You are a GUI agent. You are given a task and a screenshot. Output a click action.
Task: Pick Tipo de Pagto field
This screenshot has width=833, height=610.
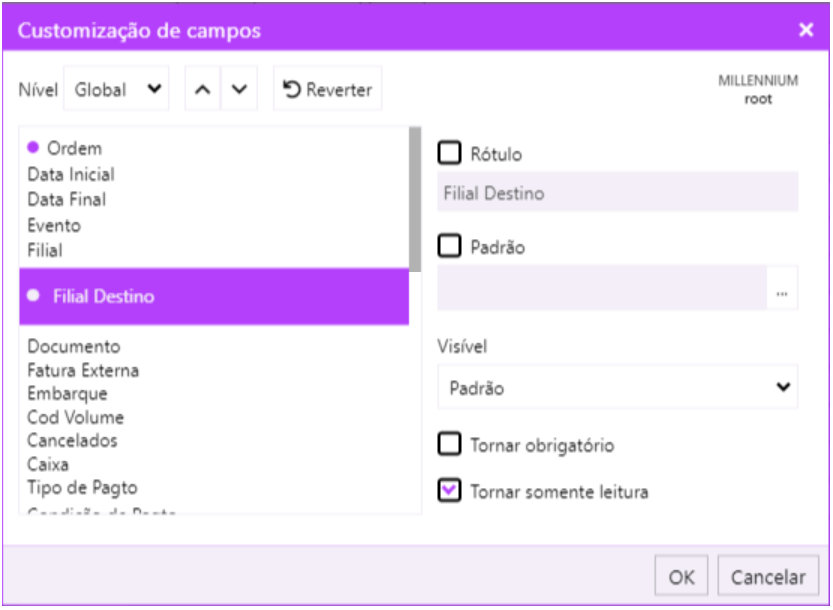(x=82, y=488)
